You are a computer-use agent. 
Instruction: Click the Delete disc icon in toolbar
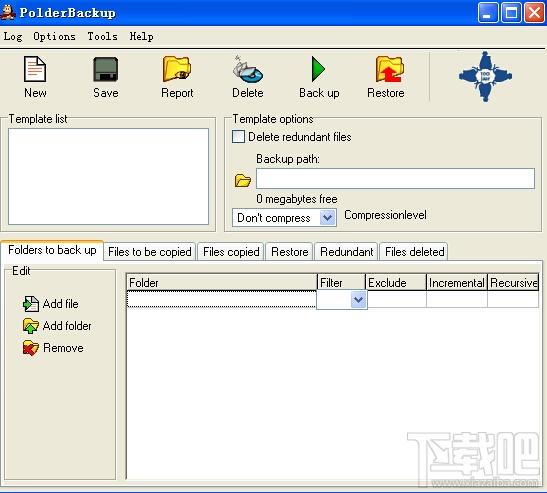(x=248, y=69)
